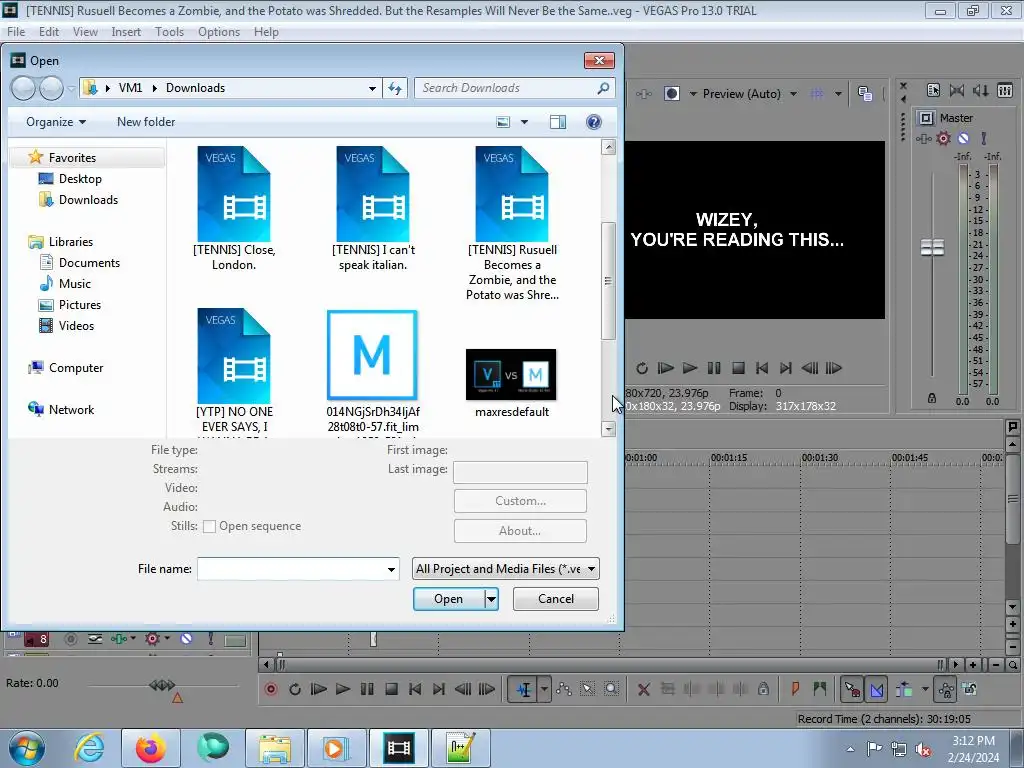Screen dimensions: 1024x768
Task: Click the Downmix Output icon in Master Bus
Action: click(x=957, y=90)
